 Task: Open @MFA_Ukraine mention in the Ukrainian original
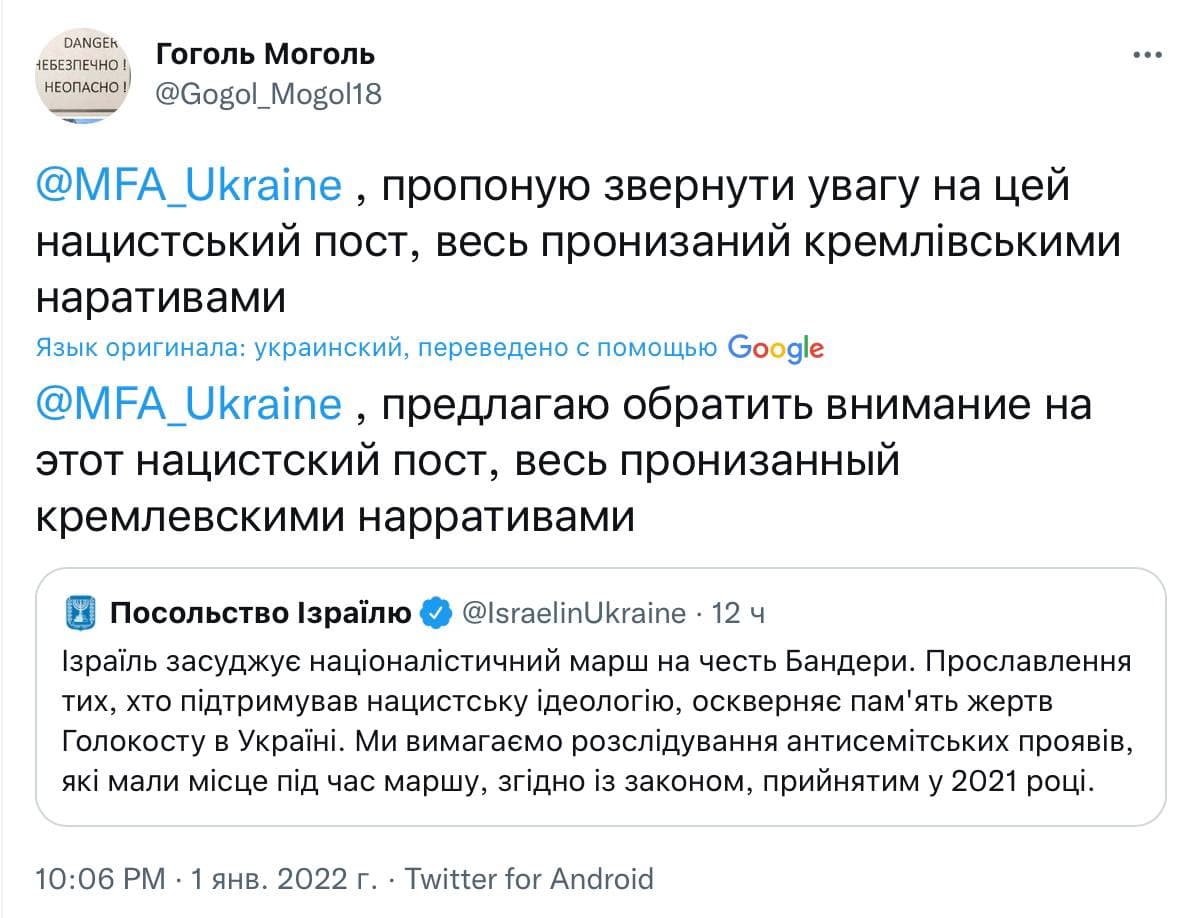190,186
